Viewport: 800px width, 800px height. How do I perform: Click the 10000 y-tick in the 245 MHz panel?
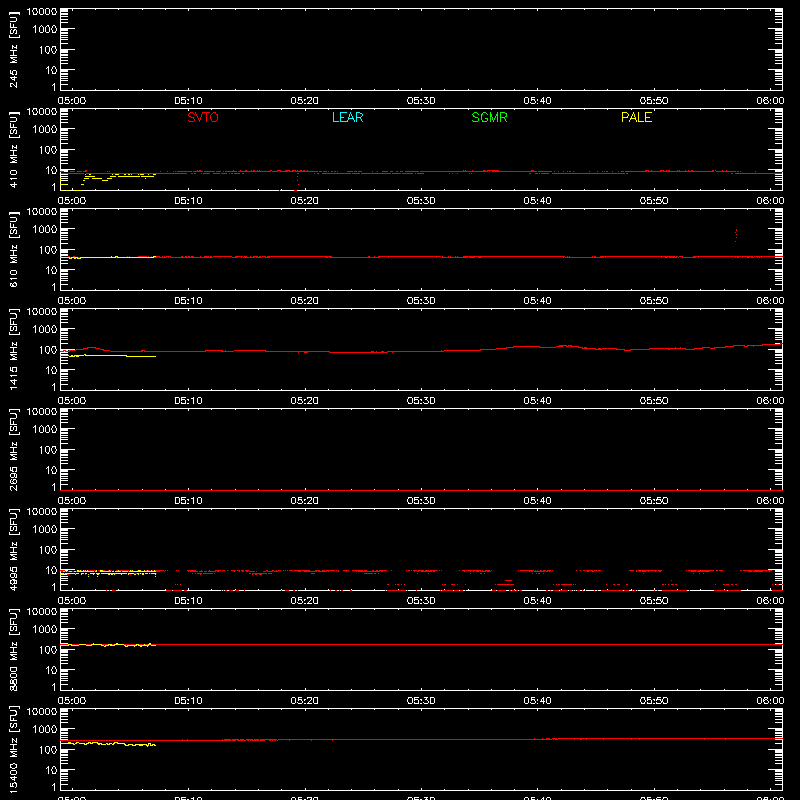(42, 12)
